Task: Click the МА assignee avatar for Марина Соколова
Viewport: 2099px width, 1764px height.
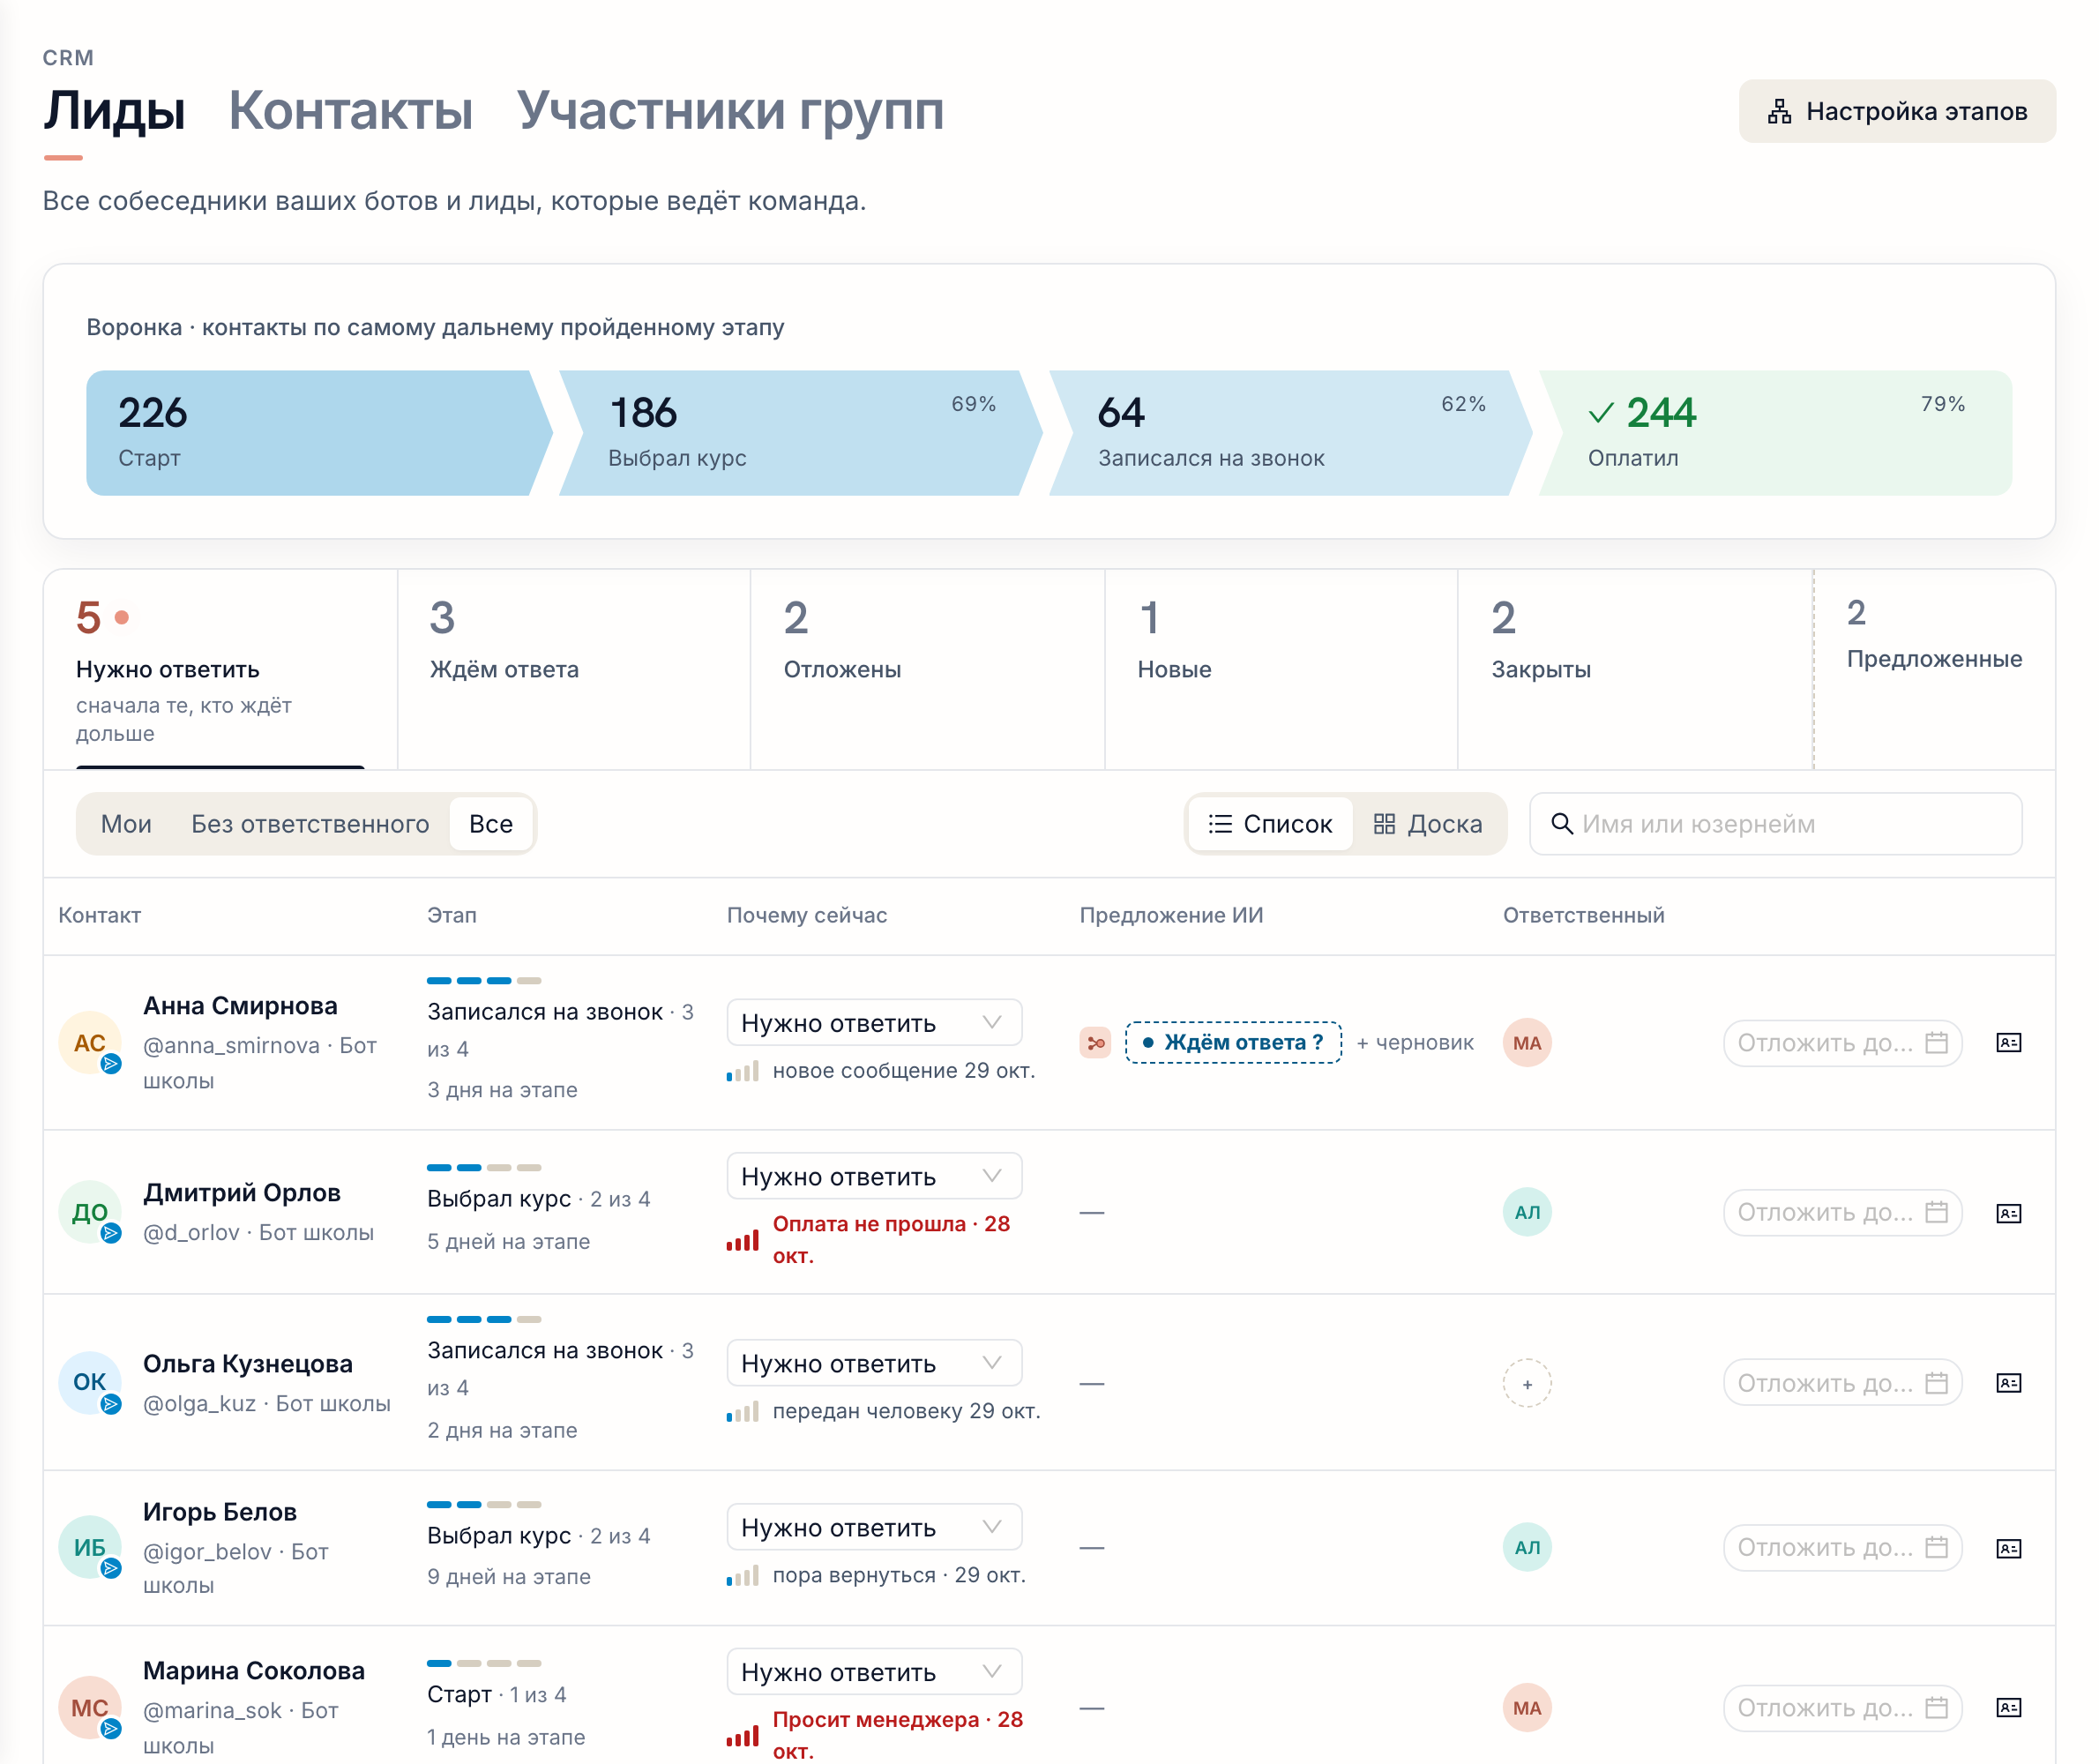Action: [x=1527, y=1708]
